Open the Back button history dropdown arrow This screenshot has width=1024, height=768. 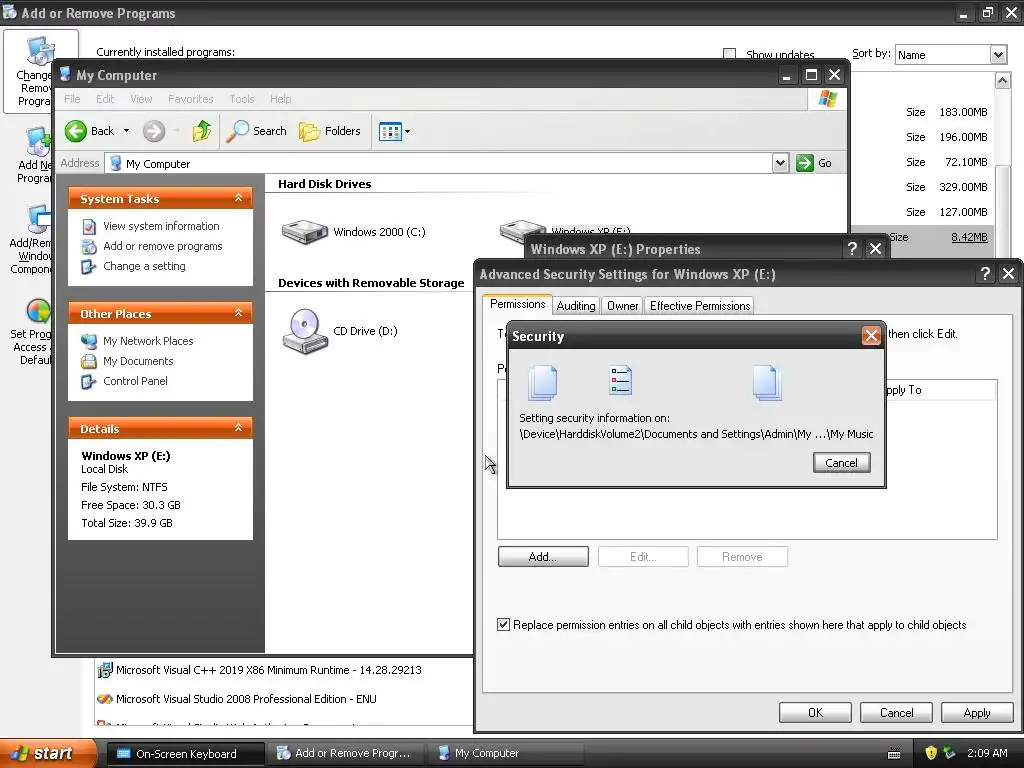click(127, 131)
